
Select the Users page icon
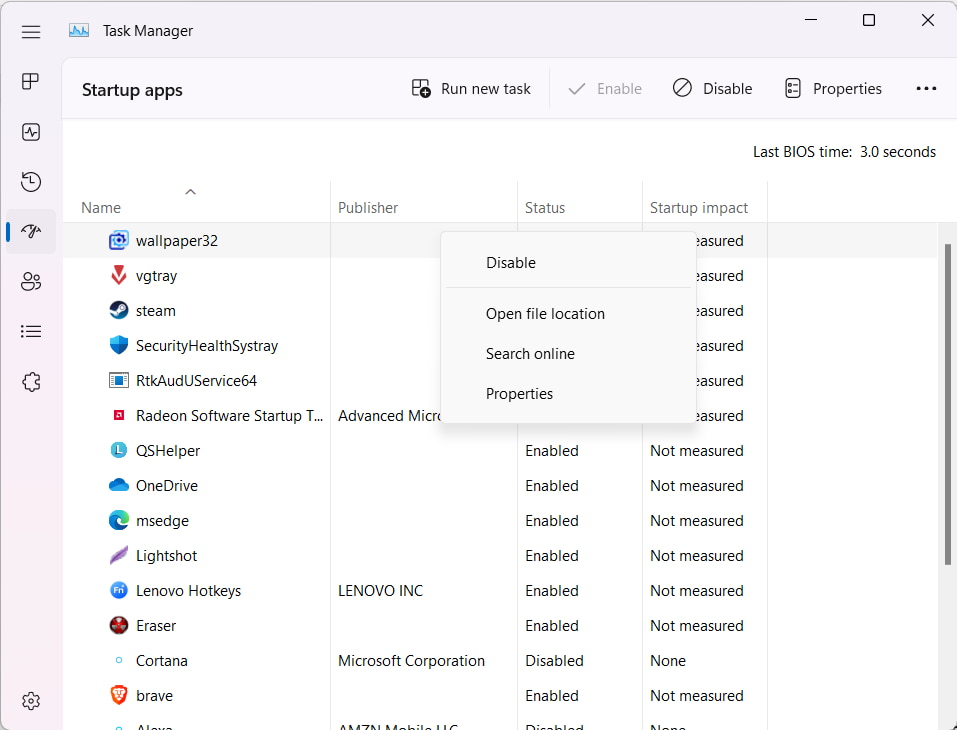(31, 282)
